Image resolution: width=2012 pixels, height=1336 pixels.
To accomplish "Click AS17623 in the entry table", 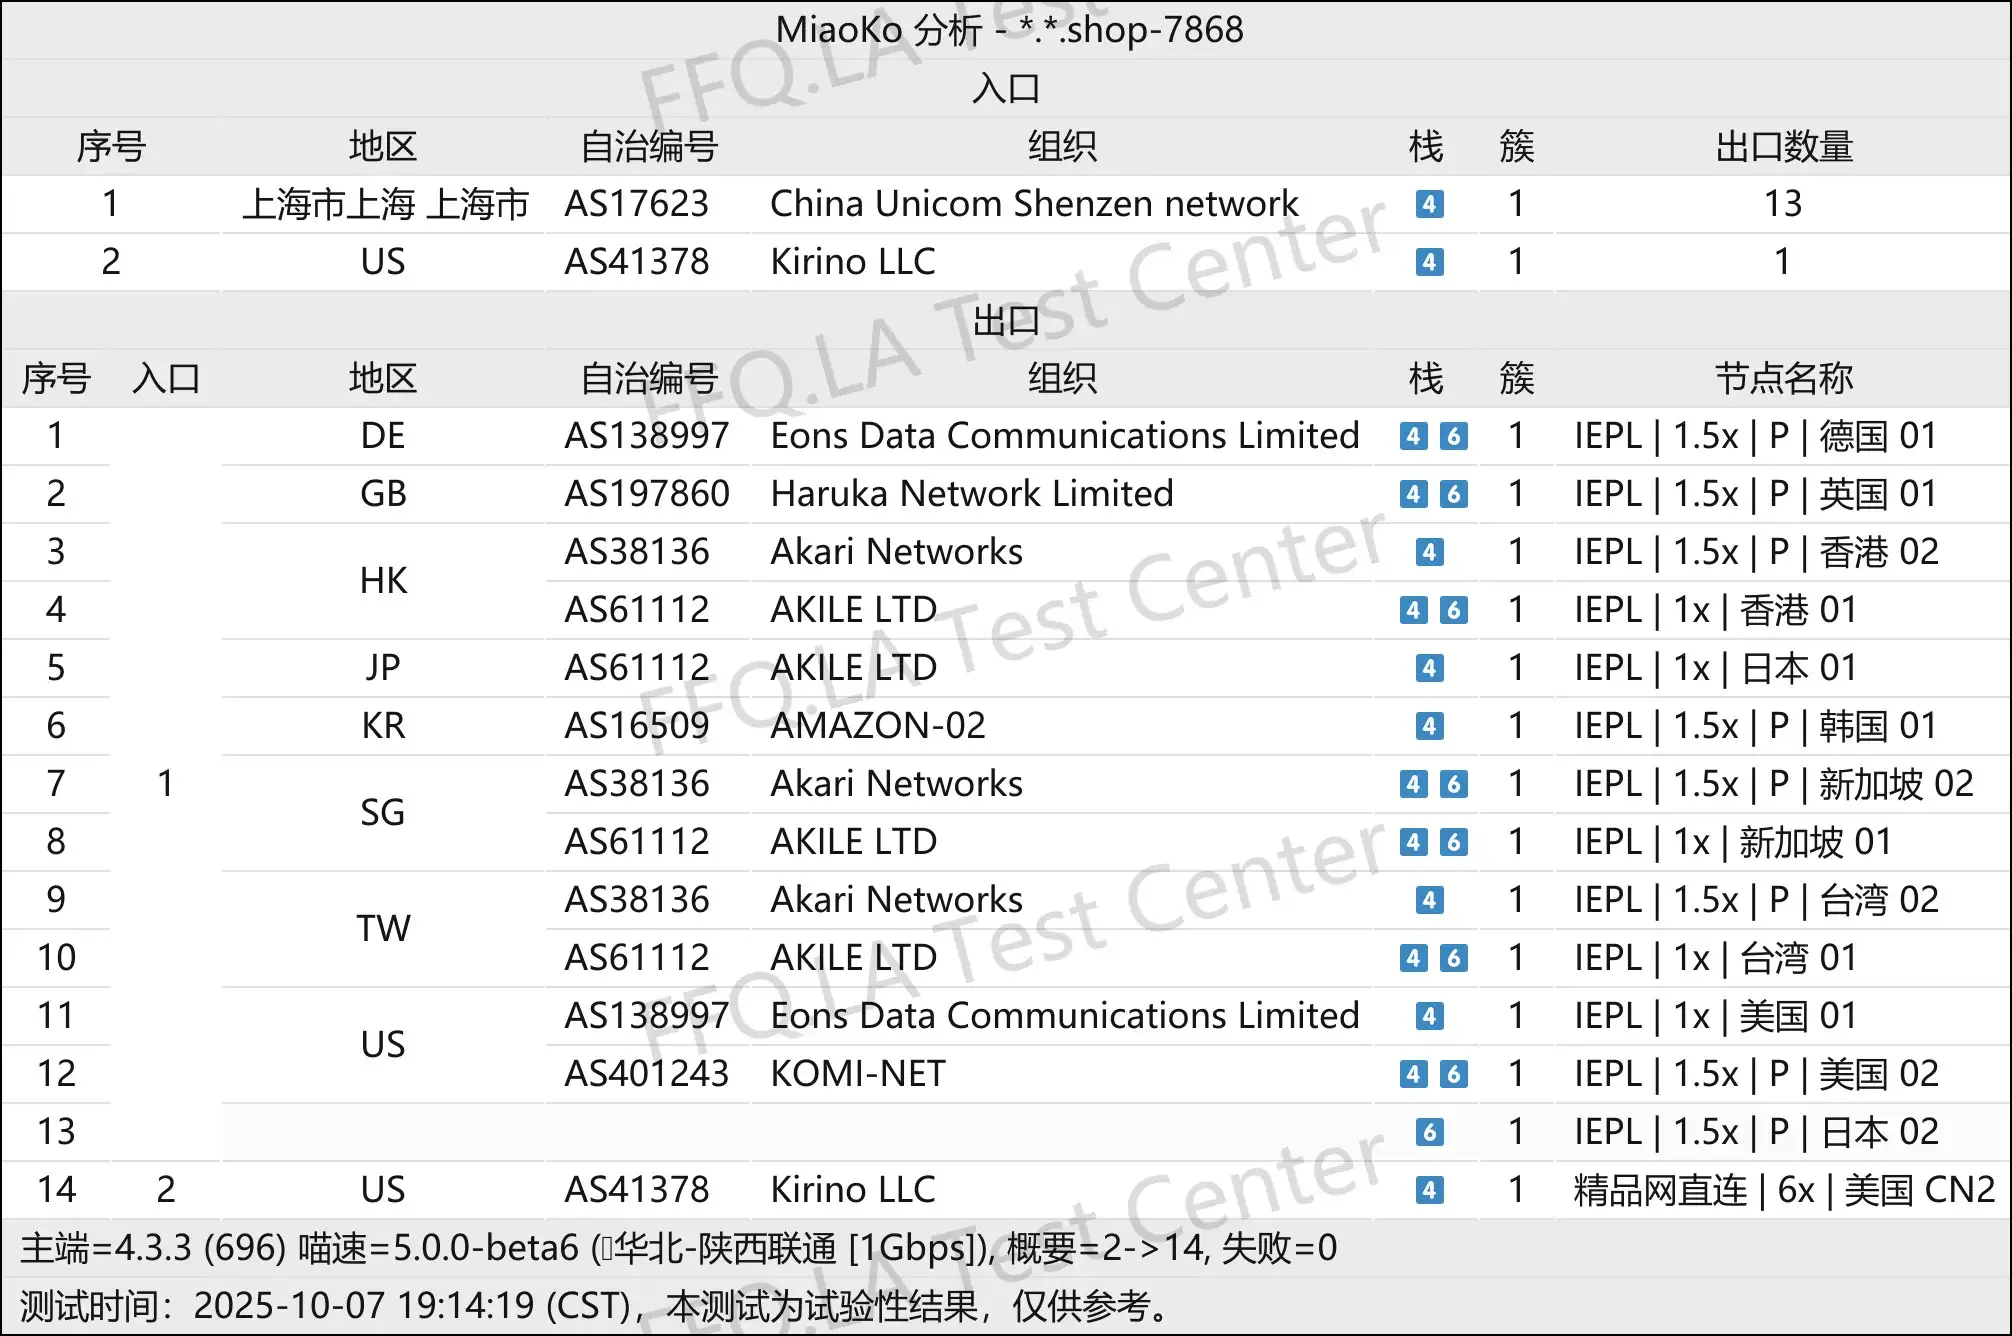I will pyautogui.click(x=636, y=204).
